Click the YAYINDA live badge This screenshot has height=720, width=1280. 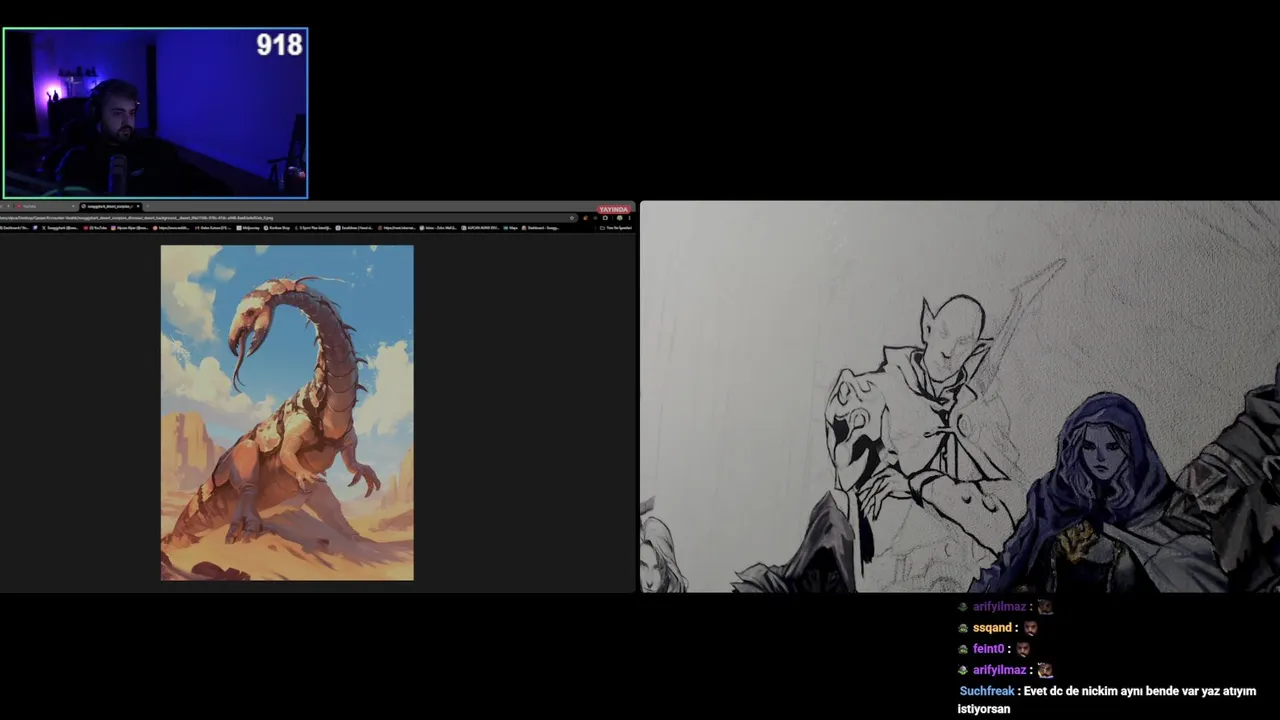[x=614, y=210]
